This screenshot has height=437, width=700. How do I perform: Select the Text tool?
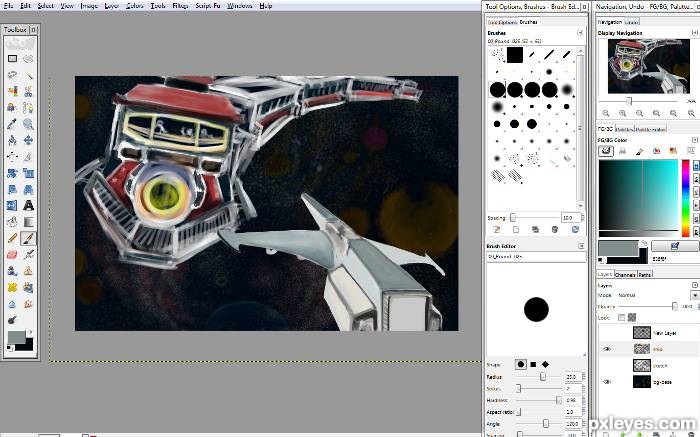(x=28, y=205)
